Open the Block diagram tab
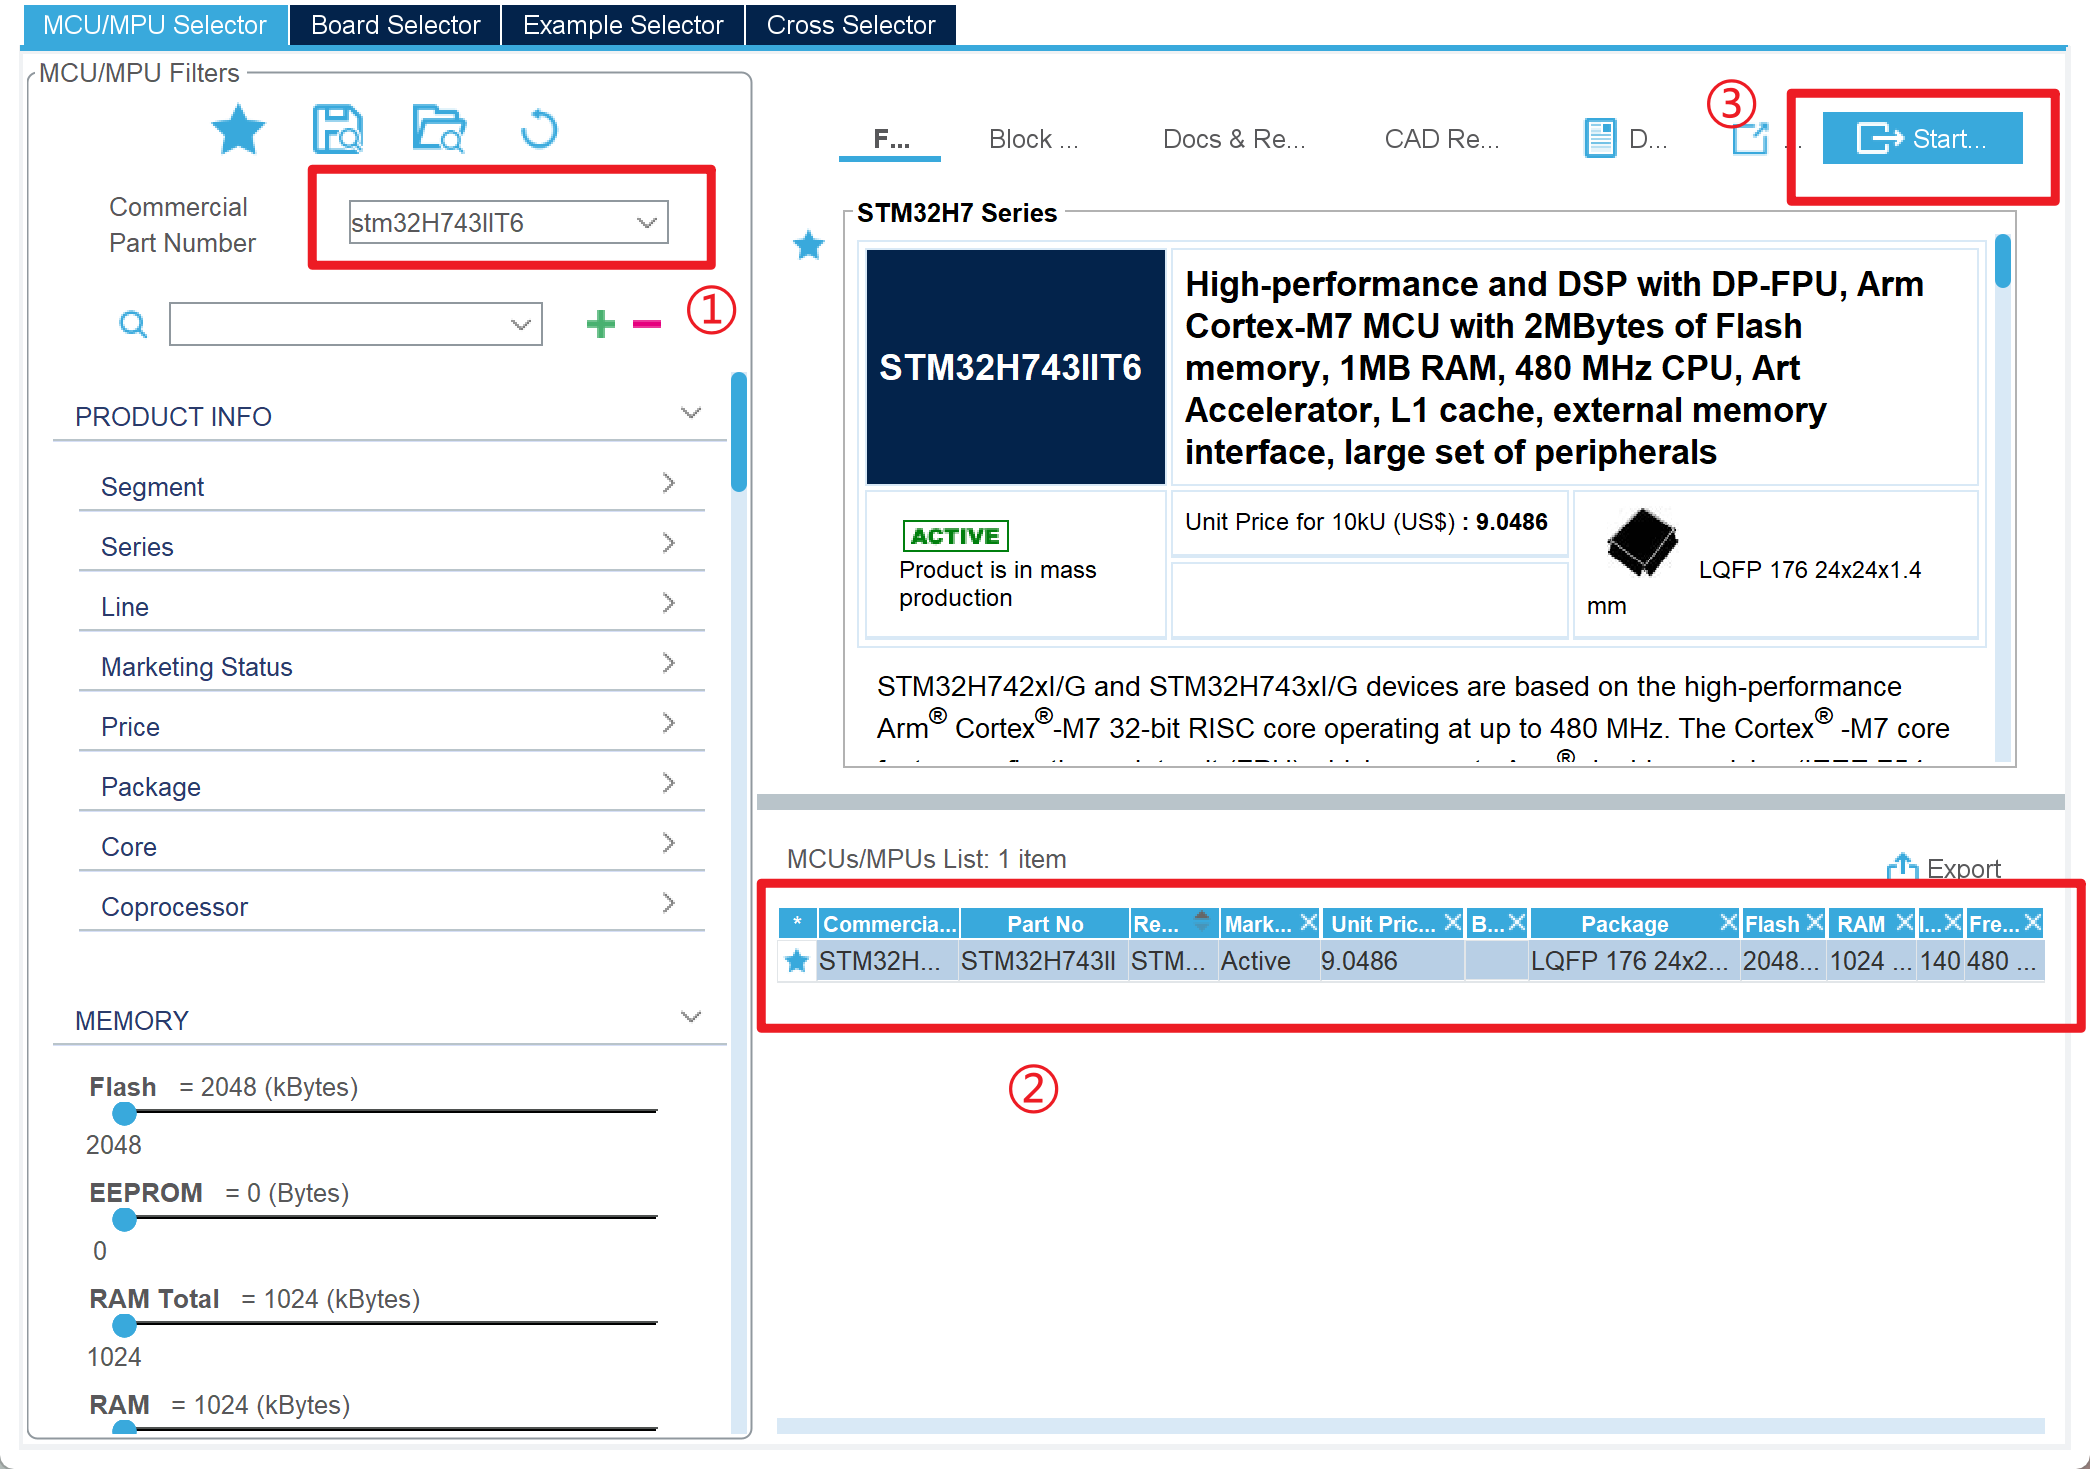The height and width of the screenshot is (1469, 2090). 1034,139
